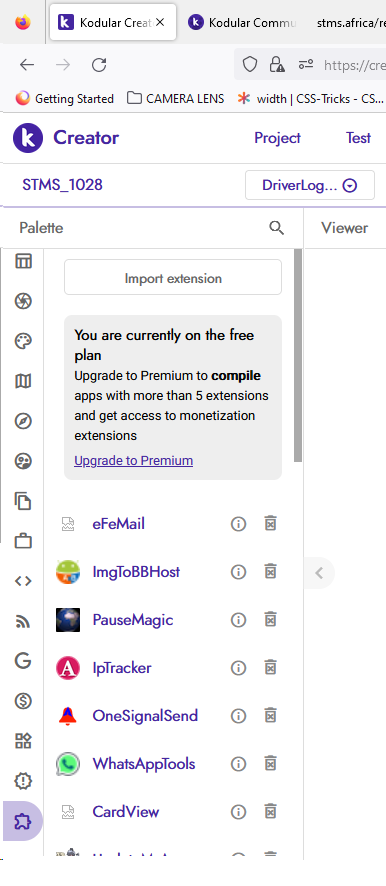Image resolution: width=386 pixels, height=886 pixels.
Task: Open the Layout palette category icon
Action: coord(23,261)
